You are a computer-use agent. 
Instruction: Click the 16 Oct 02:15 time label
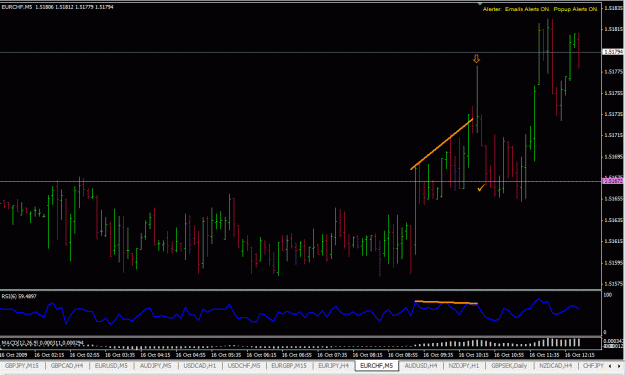click(x=49, y=355)
